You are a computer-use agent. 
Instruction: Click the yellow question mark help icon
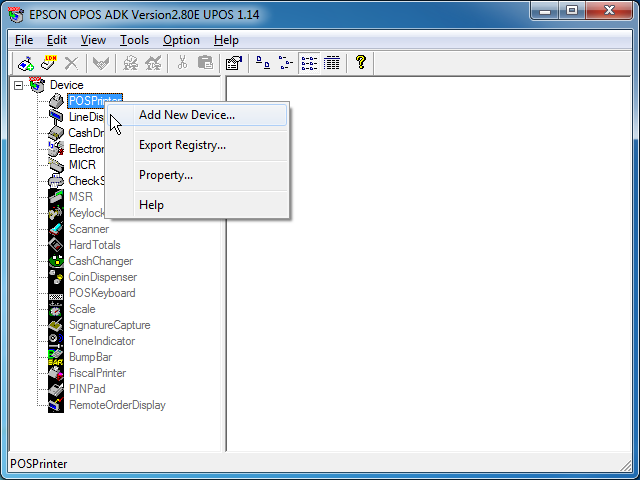[x=361, y=62]
